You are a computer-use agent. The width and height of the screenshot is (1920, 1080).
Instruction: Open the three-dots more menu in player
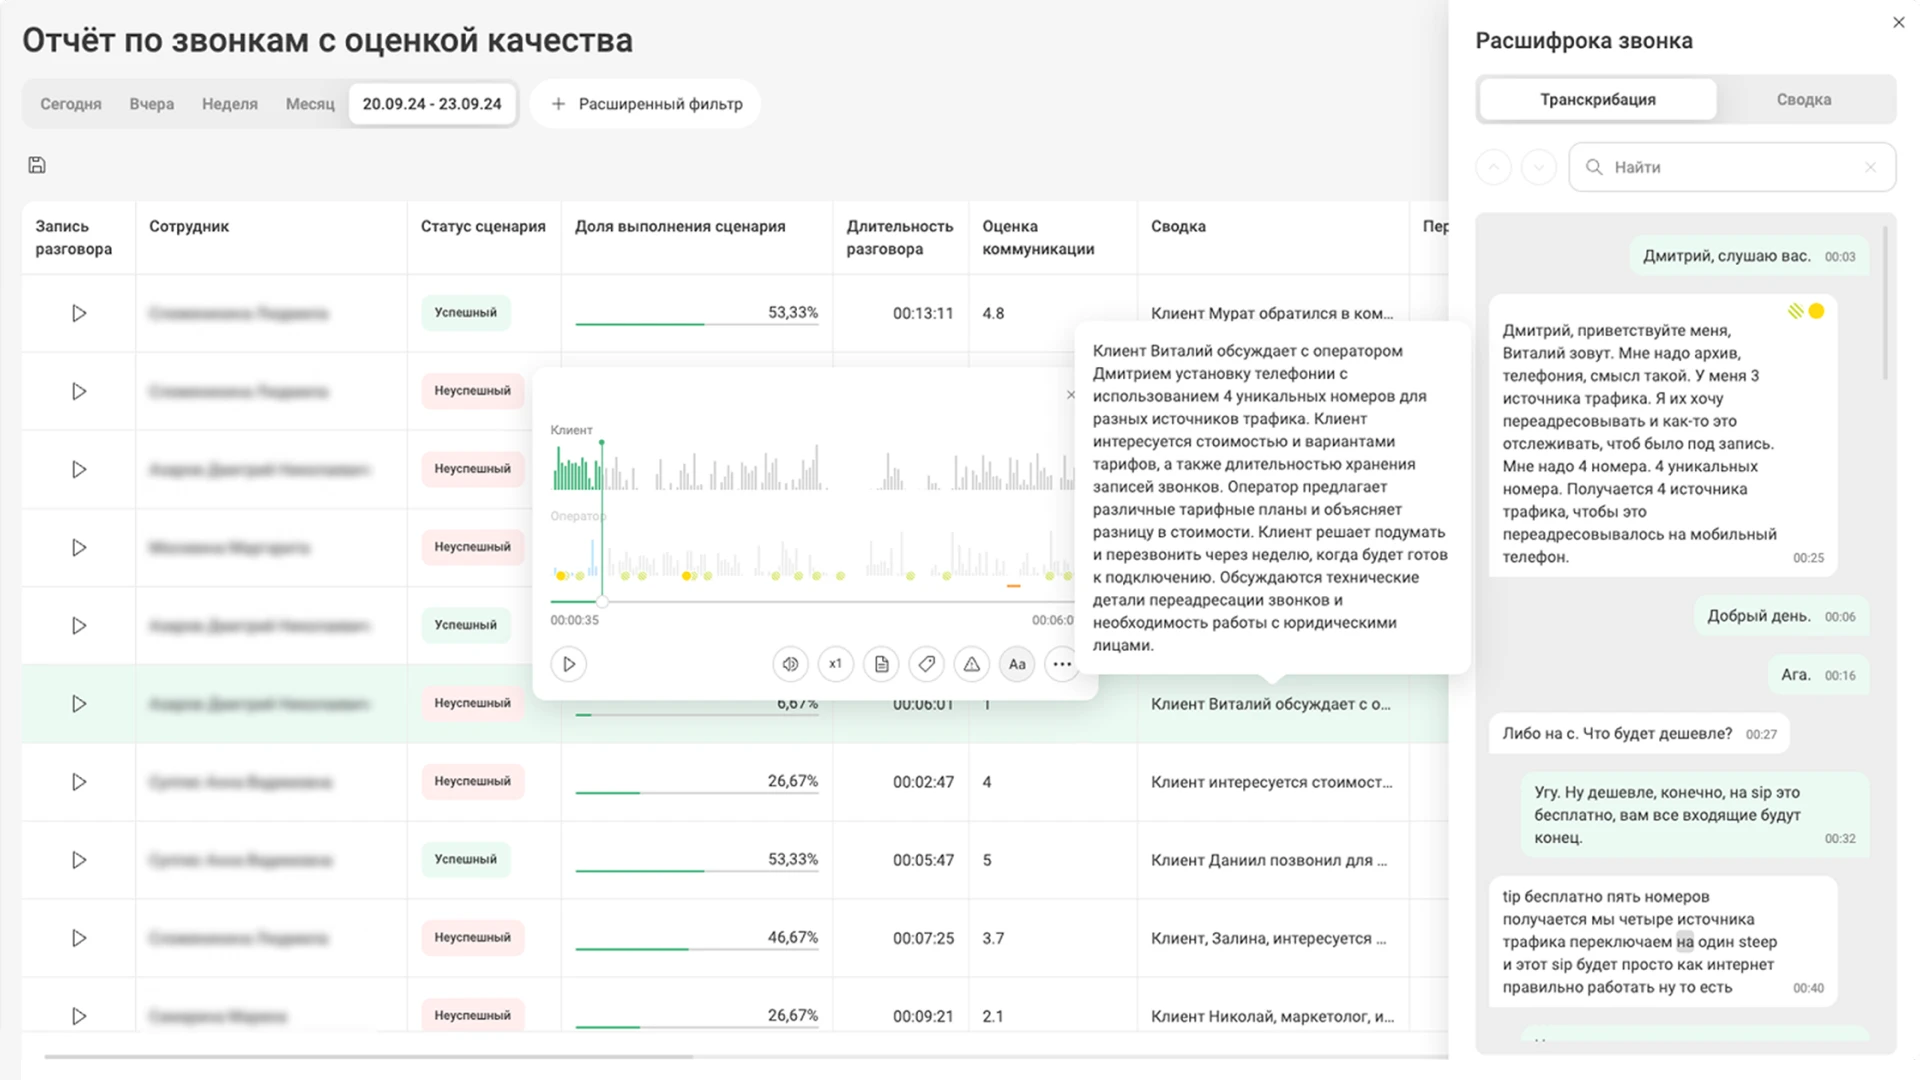[1062, 664]
